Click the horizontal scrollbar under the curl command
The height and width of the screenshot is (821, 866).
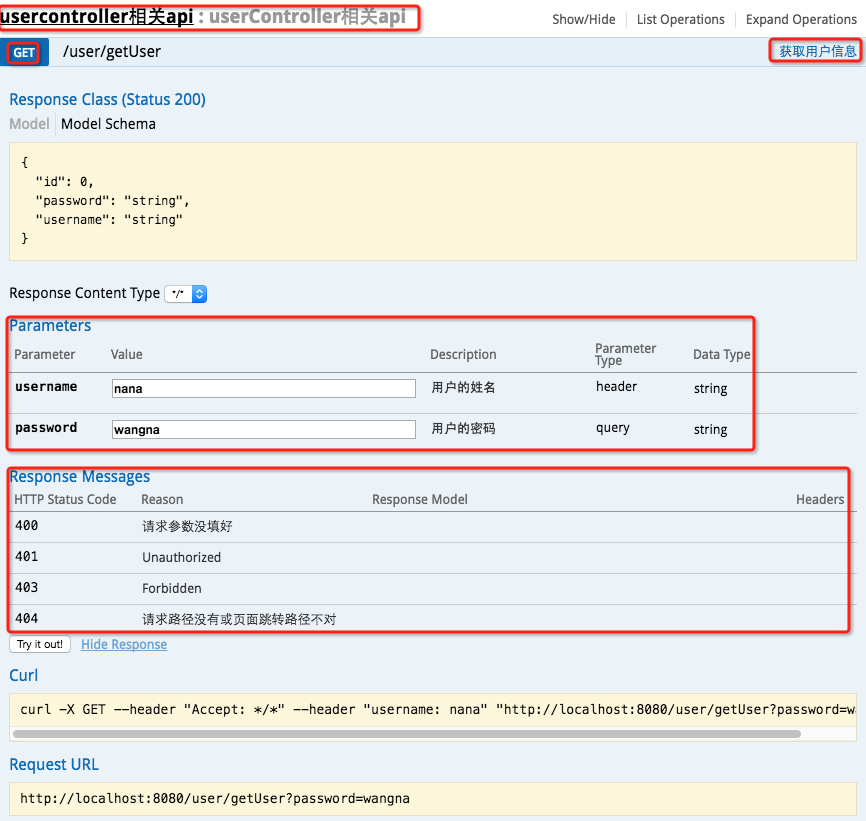(410, 734)
